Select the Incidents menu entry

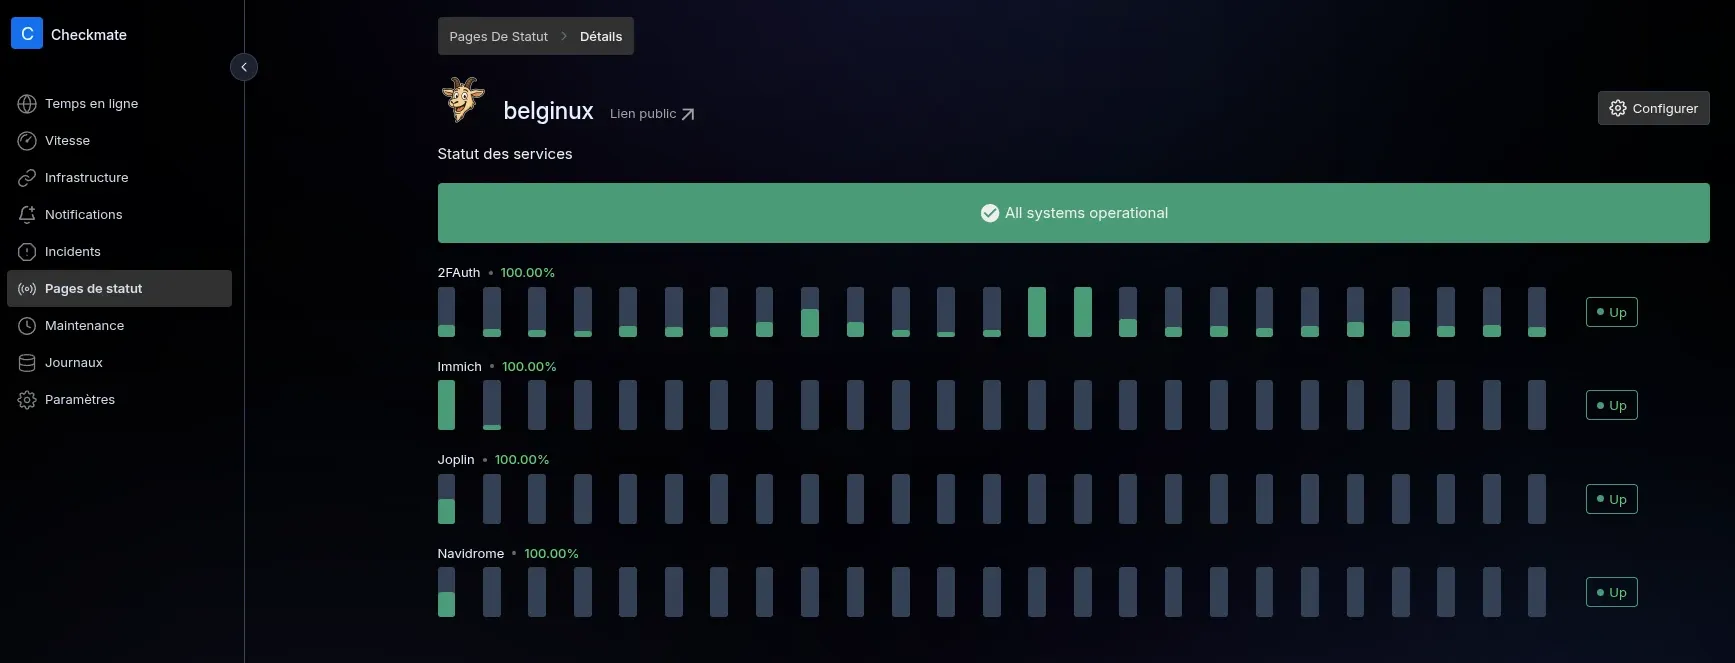point(72,252)
